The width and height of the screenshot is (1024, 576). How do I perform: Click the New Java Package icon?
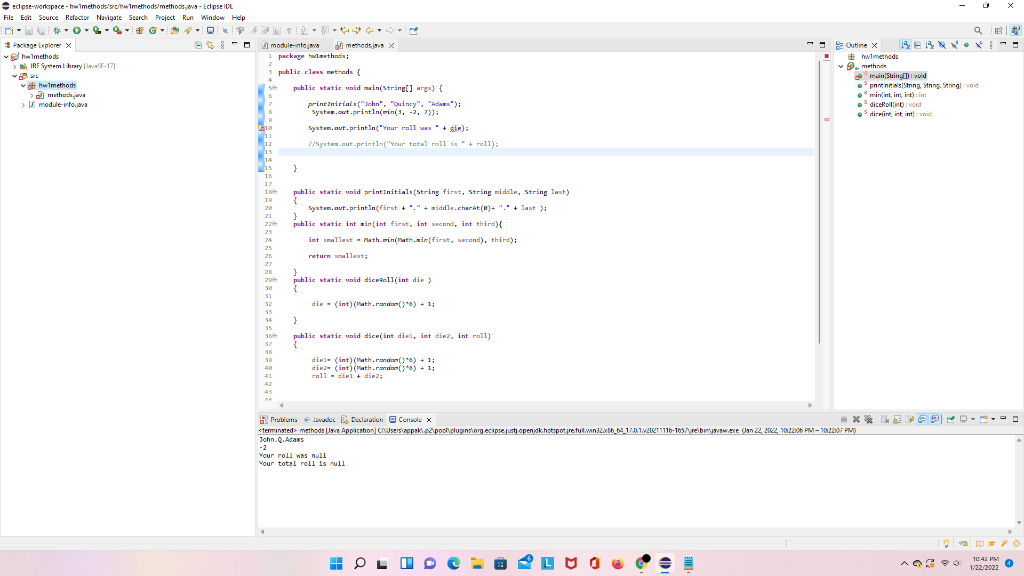(x=140, y=30)
